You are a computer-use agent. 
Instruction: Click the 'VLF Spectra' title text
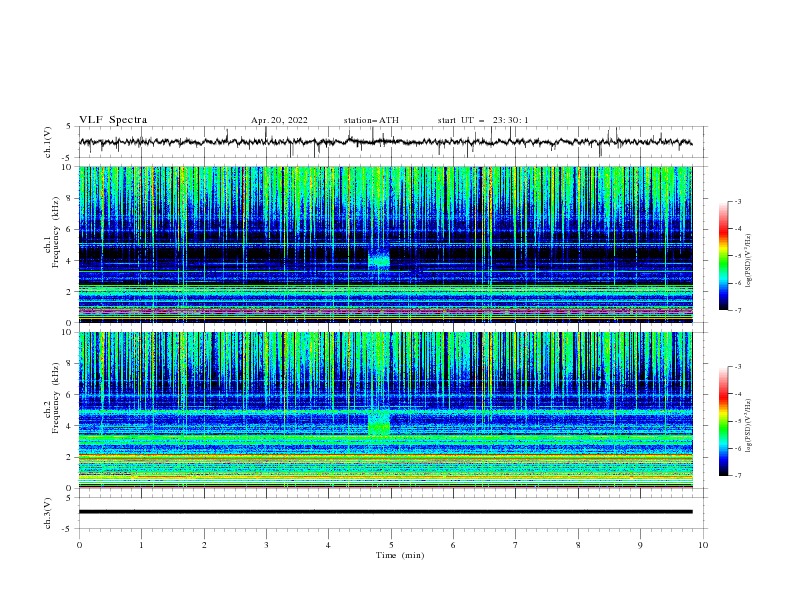113,120
